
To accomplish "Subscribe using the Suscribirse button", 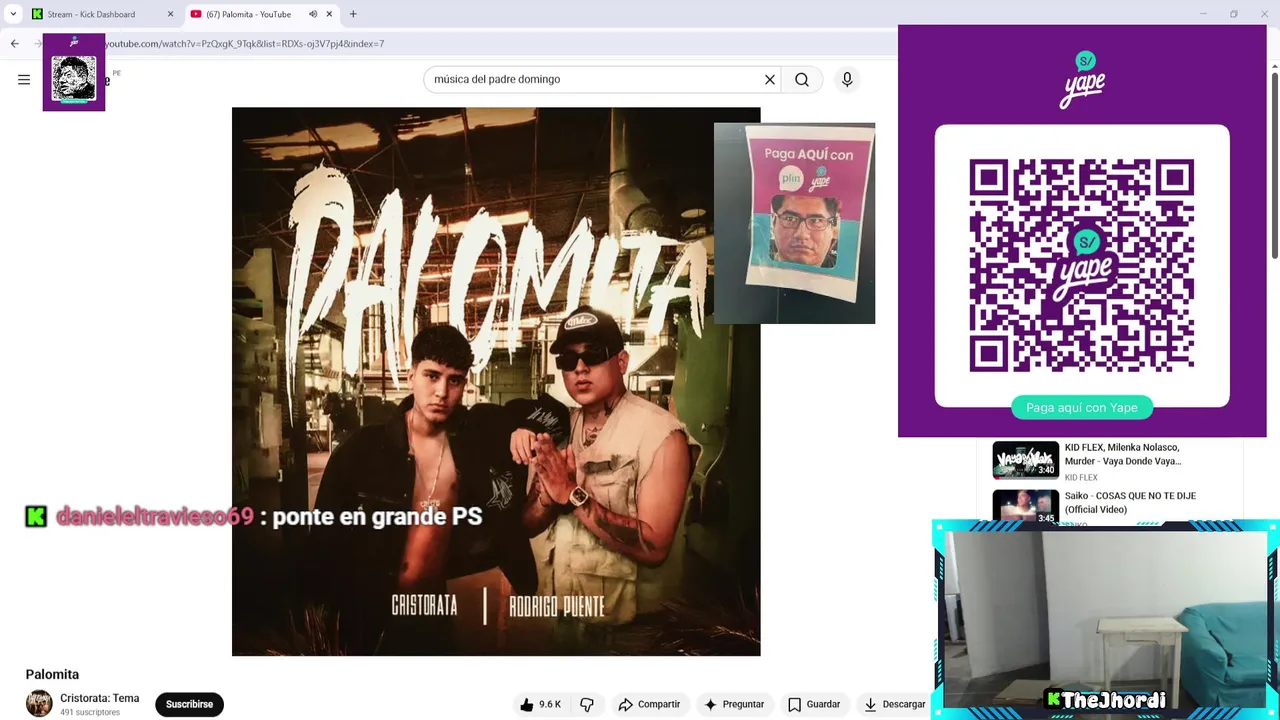I will click(189, 704).
